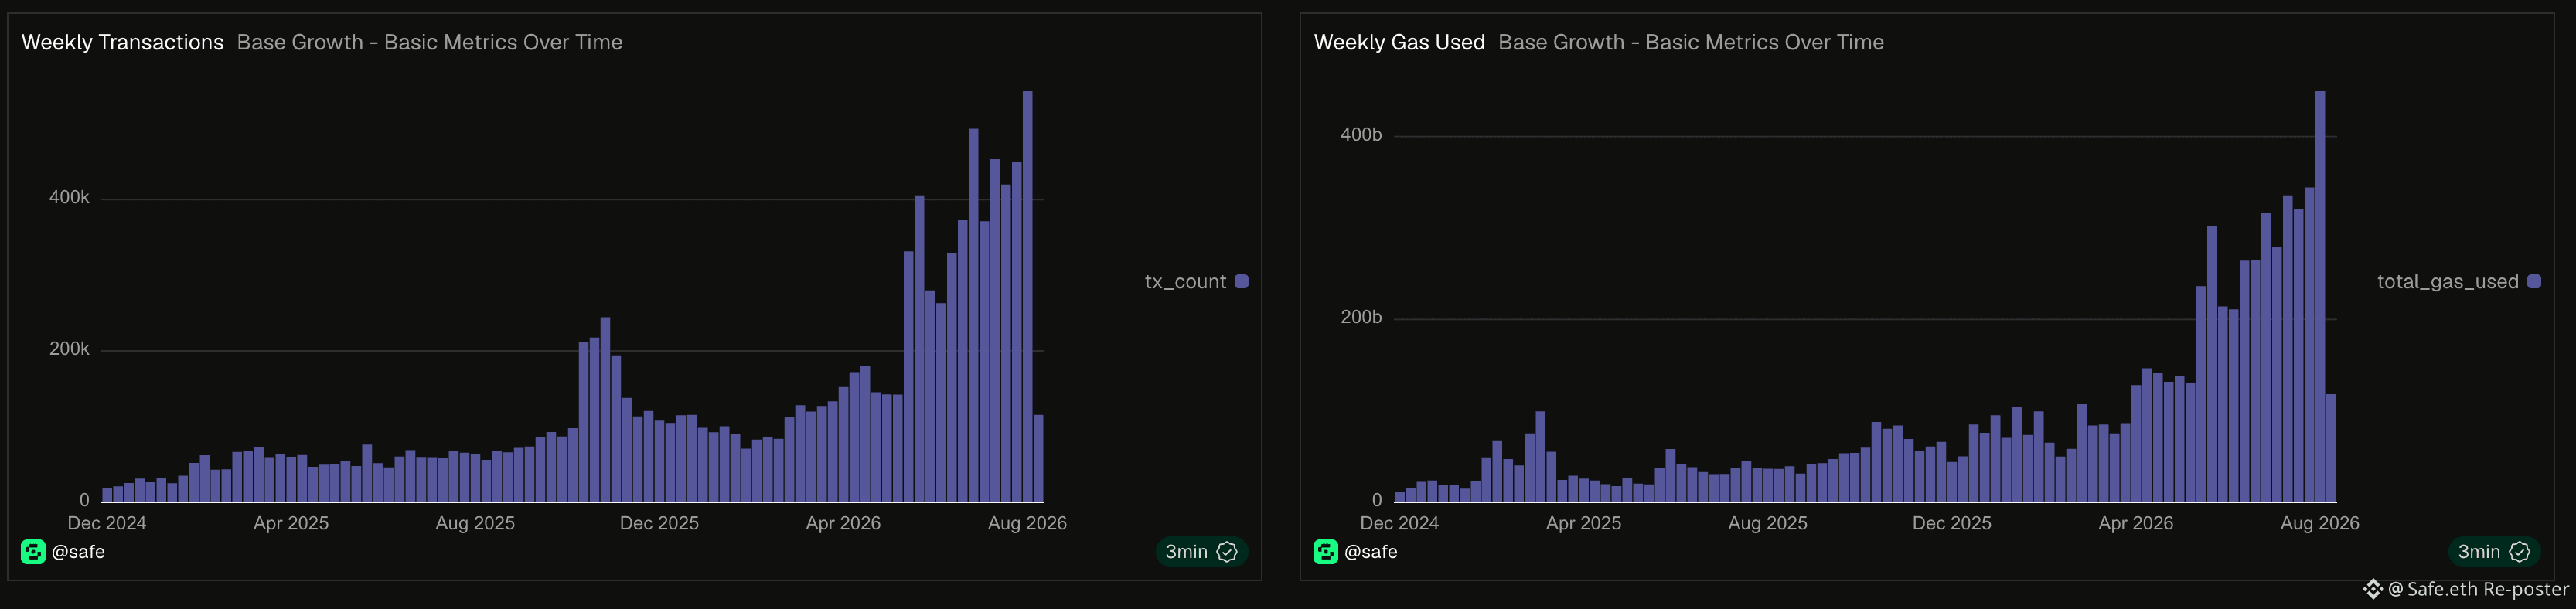Click the Apr 2025 axis label in Weekly Gas Used
The width and height of the screenshot is (2576, 609).
coord(1584,523)
